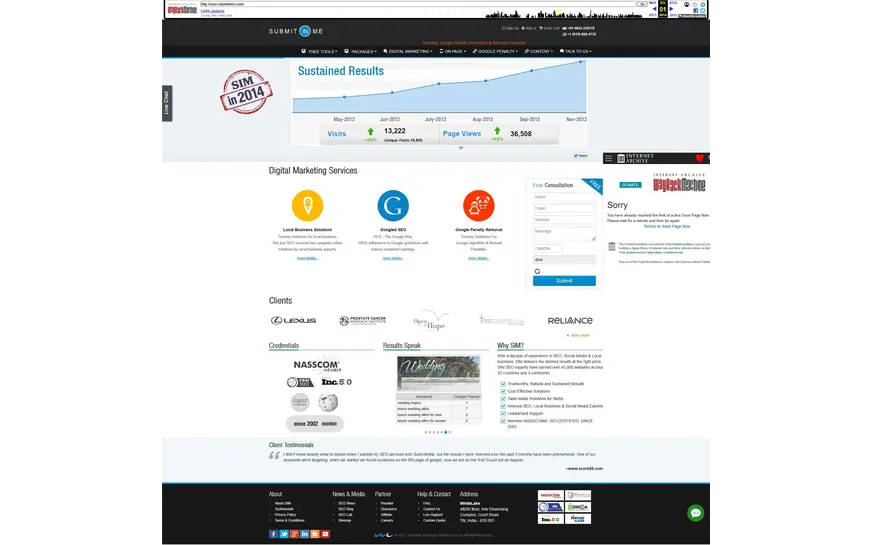
Task: Click the DMCA badge in footer
Action: tap(578, 507)
